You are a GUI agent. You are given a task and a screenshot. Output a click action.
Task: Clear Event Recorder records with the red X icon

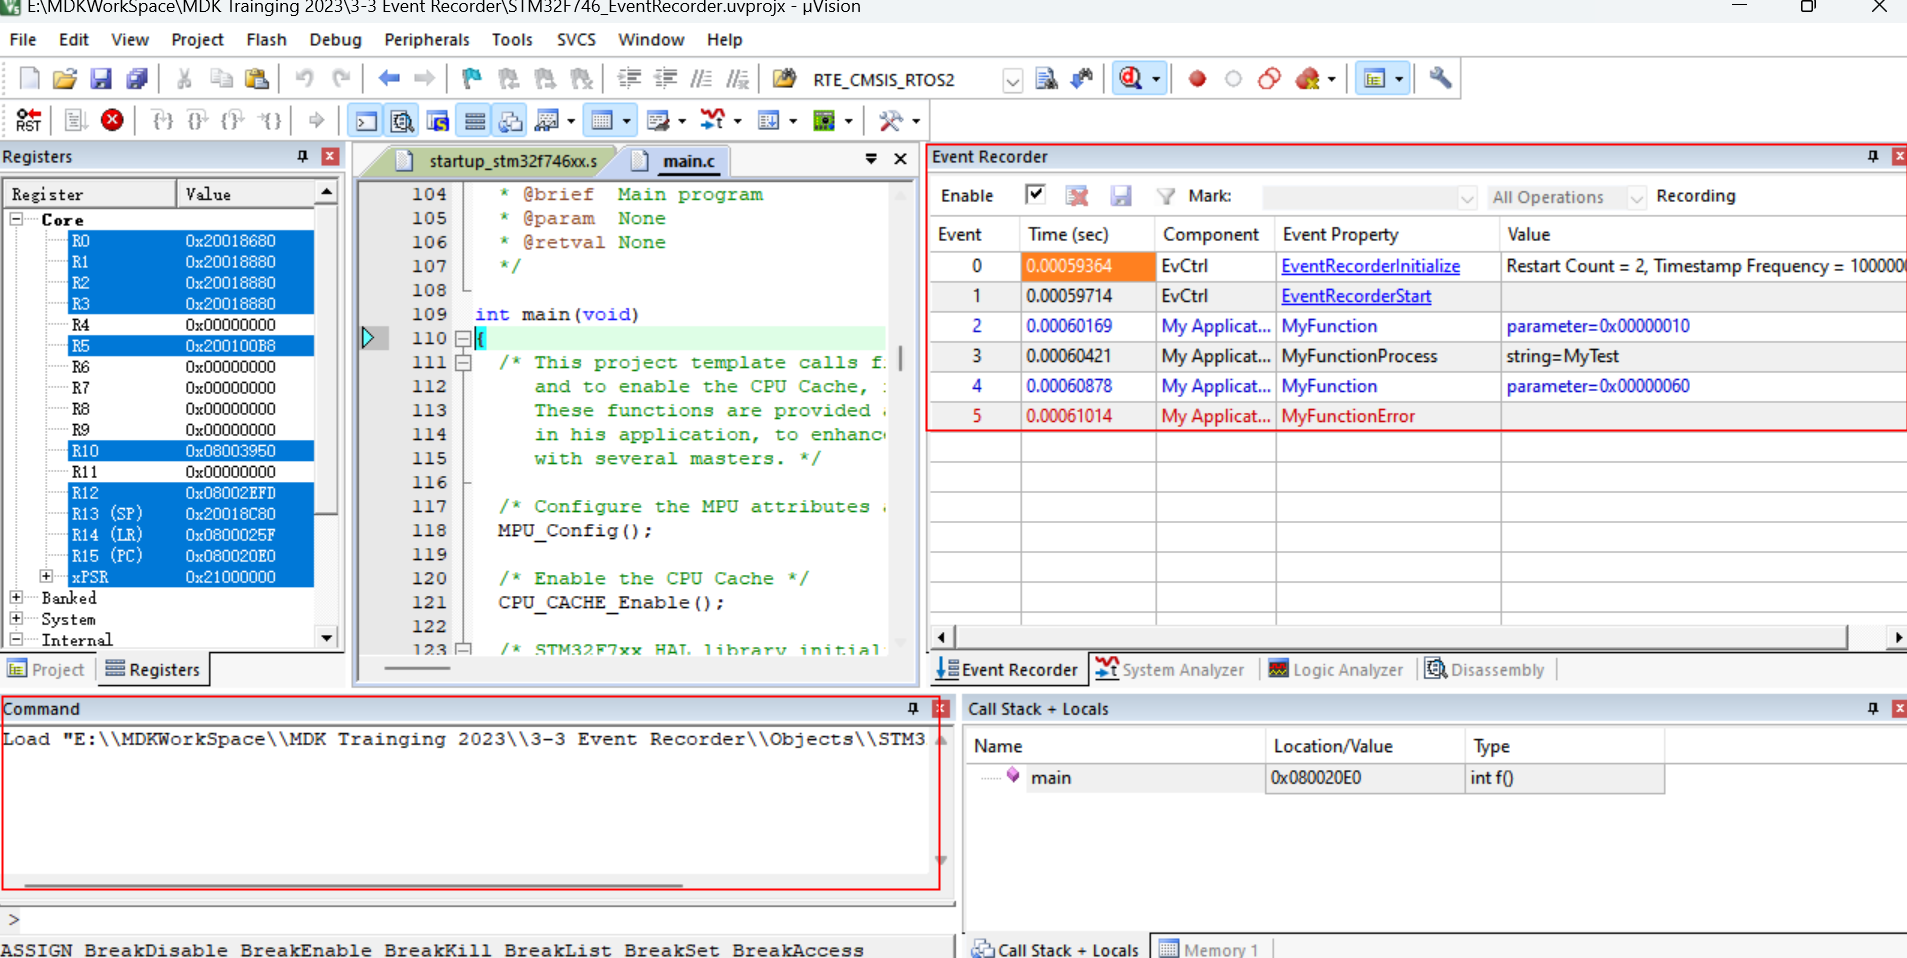tap(1077, 196)
